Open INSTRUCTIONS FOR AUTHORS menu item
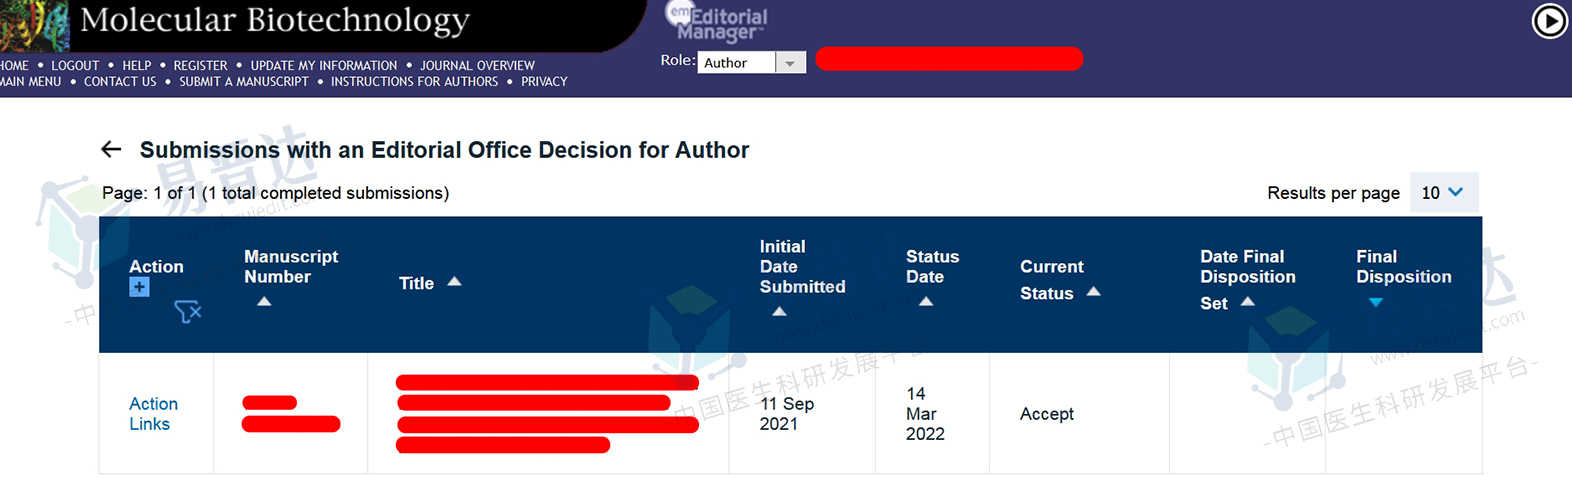This screenshot has width=1572, height=477. click(x=414, y=82)
